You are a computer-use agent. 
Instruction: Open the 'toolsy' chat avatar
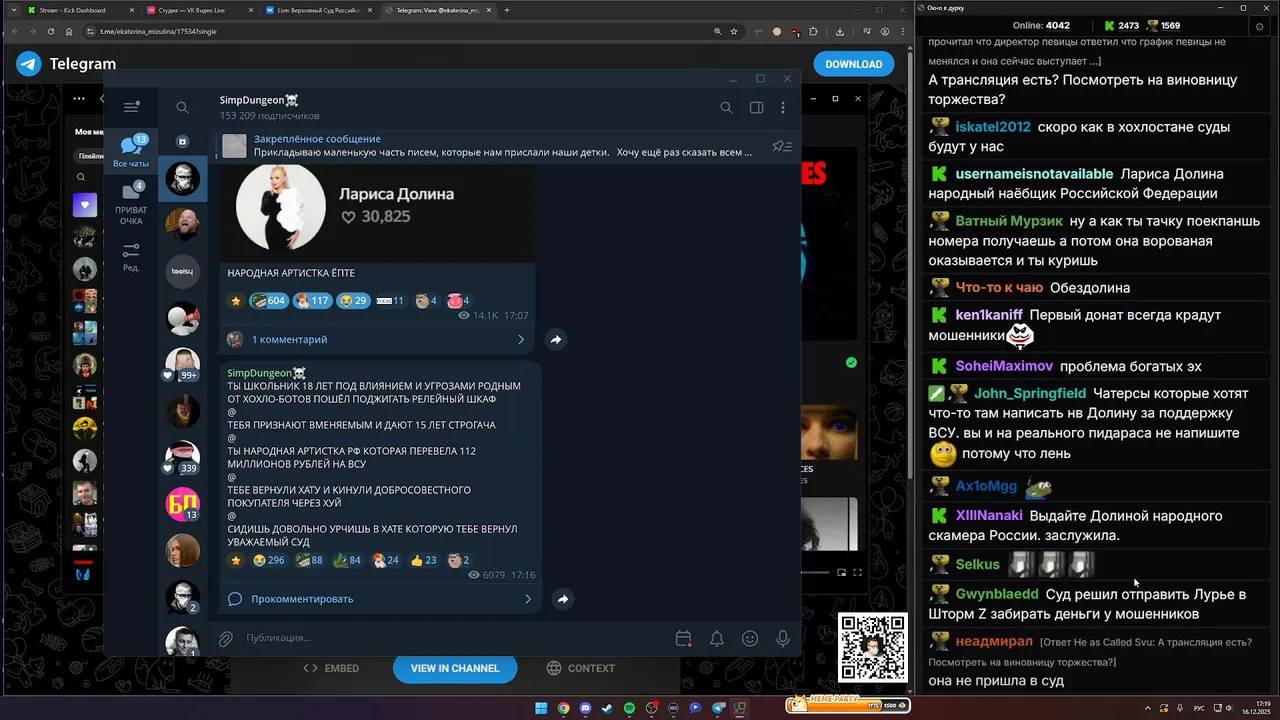pos(182,271)
